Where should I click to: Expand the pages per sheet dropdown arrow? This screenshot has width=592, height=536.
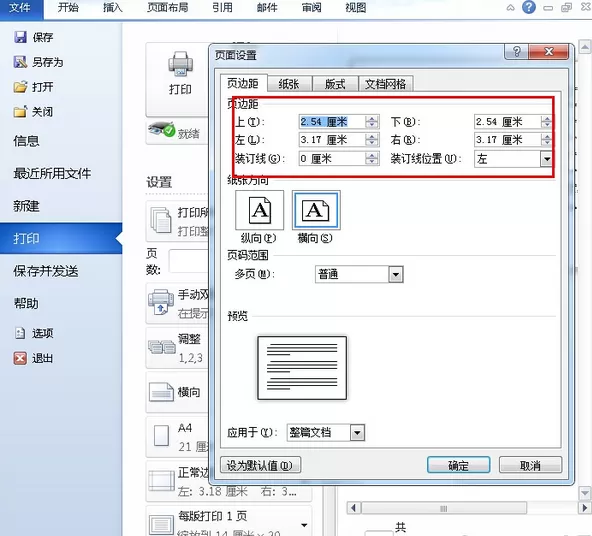[x=304, y=525]
